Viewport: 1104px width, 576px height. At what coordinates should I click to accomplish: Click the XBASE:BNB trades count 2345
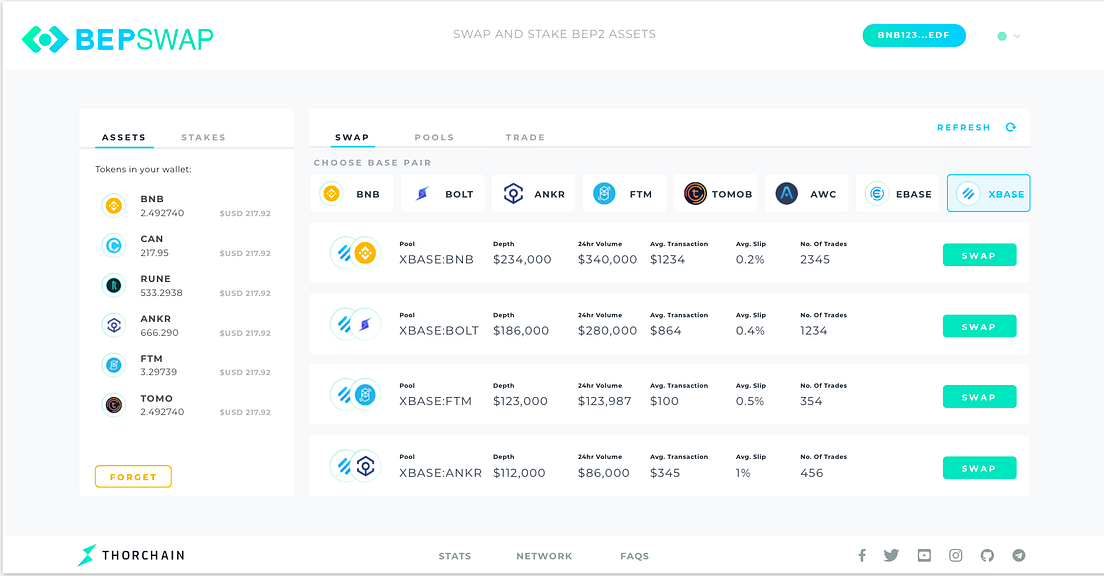pos(815,260)
